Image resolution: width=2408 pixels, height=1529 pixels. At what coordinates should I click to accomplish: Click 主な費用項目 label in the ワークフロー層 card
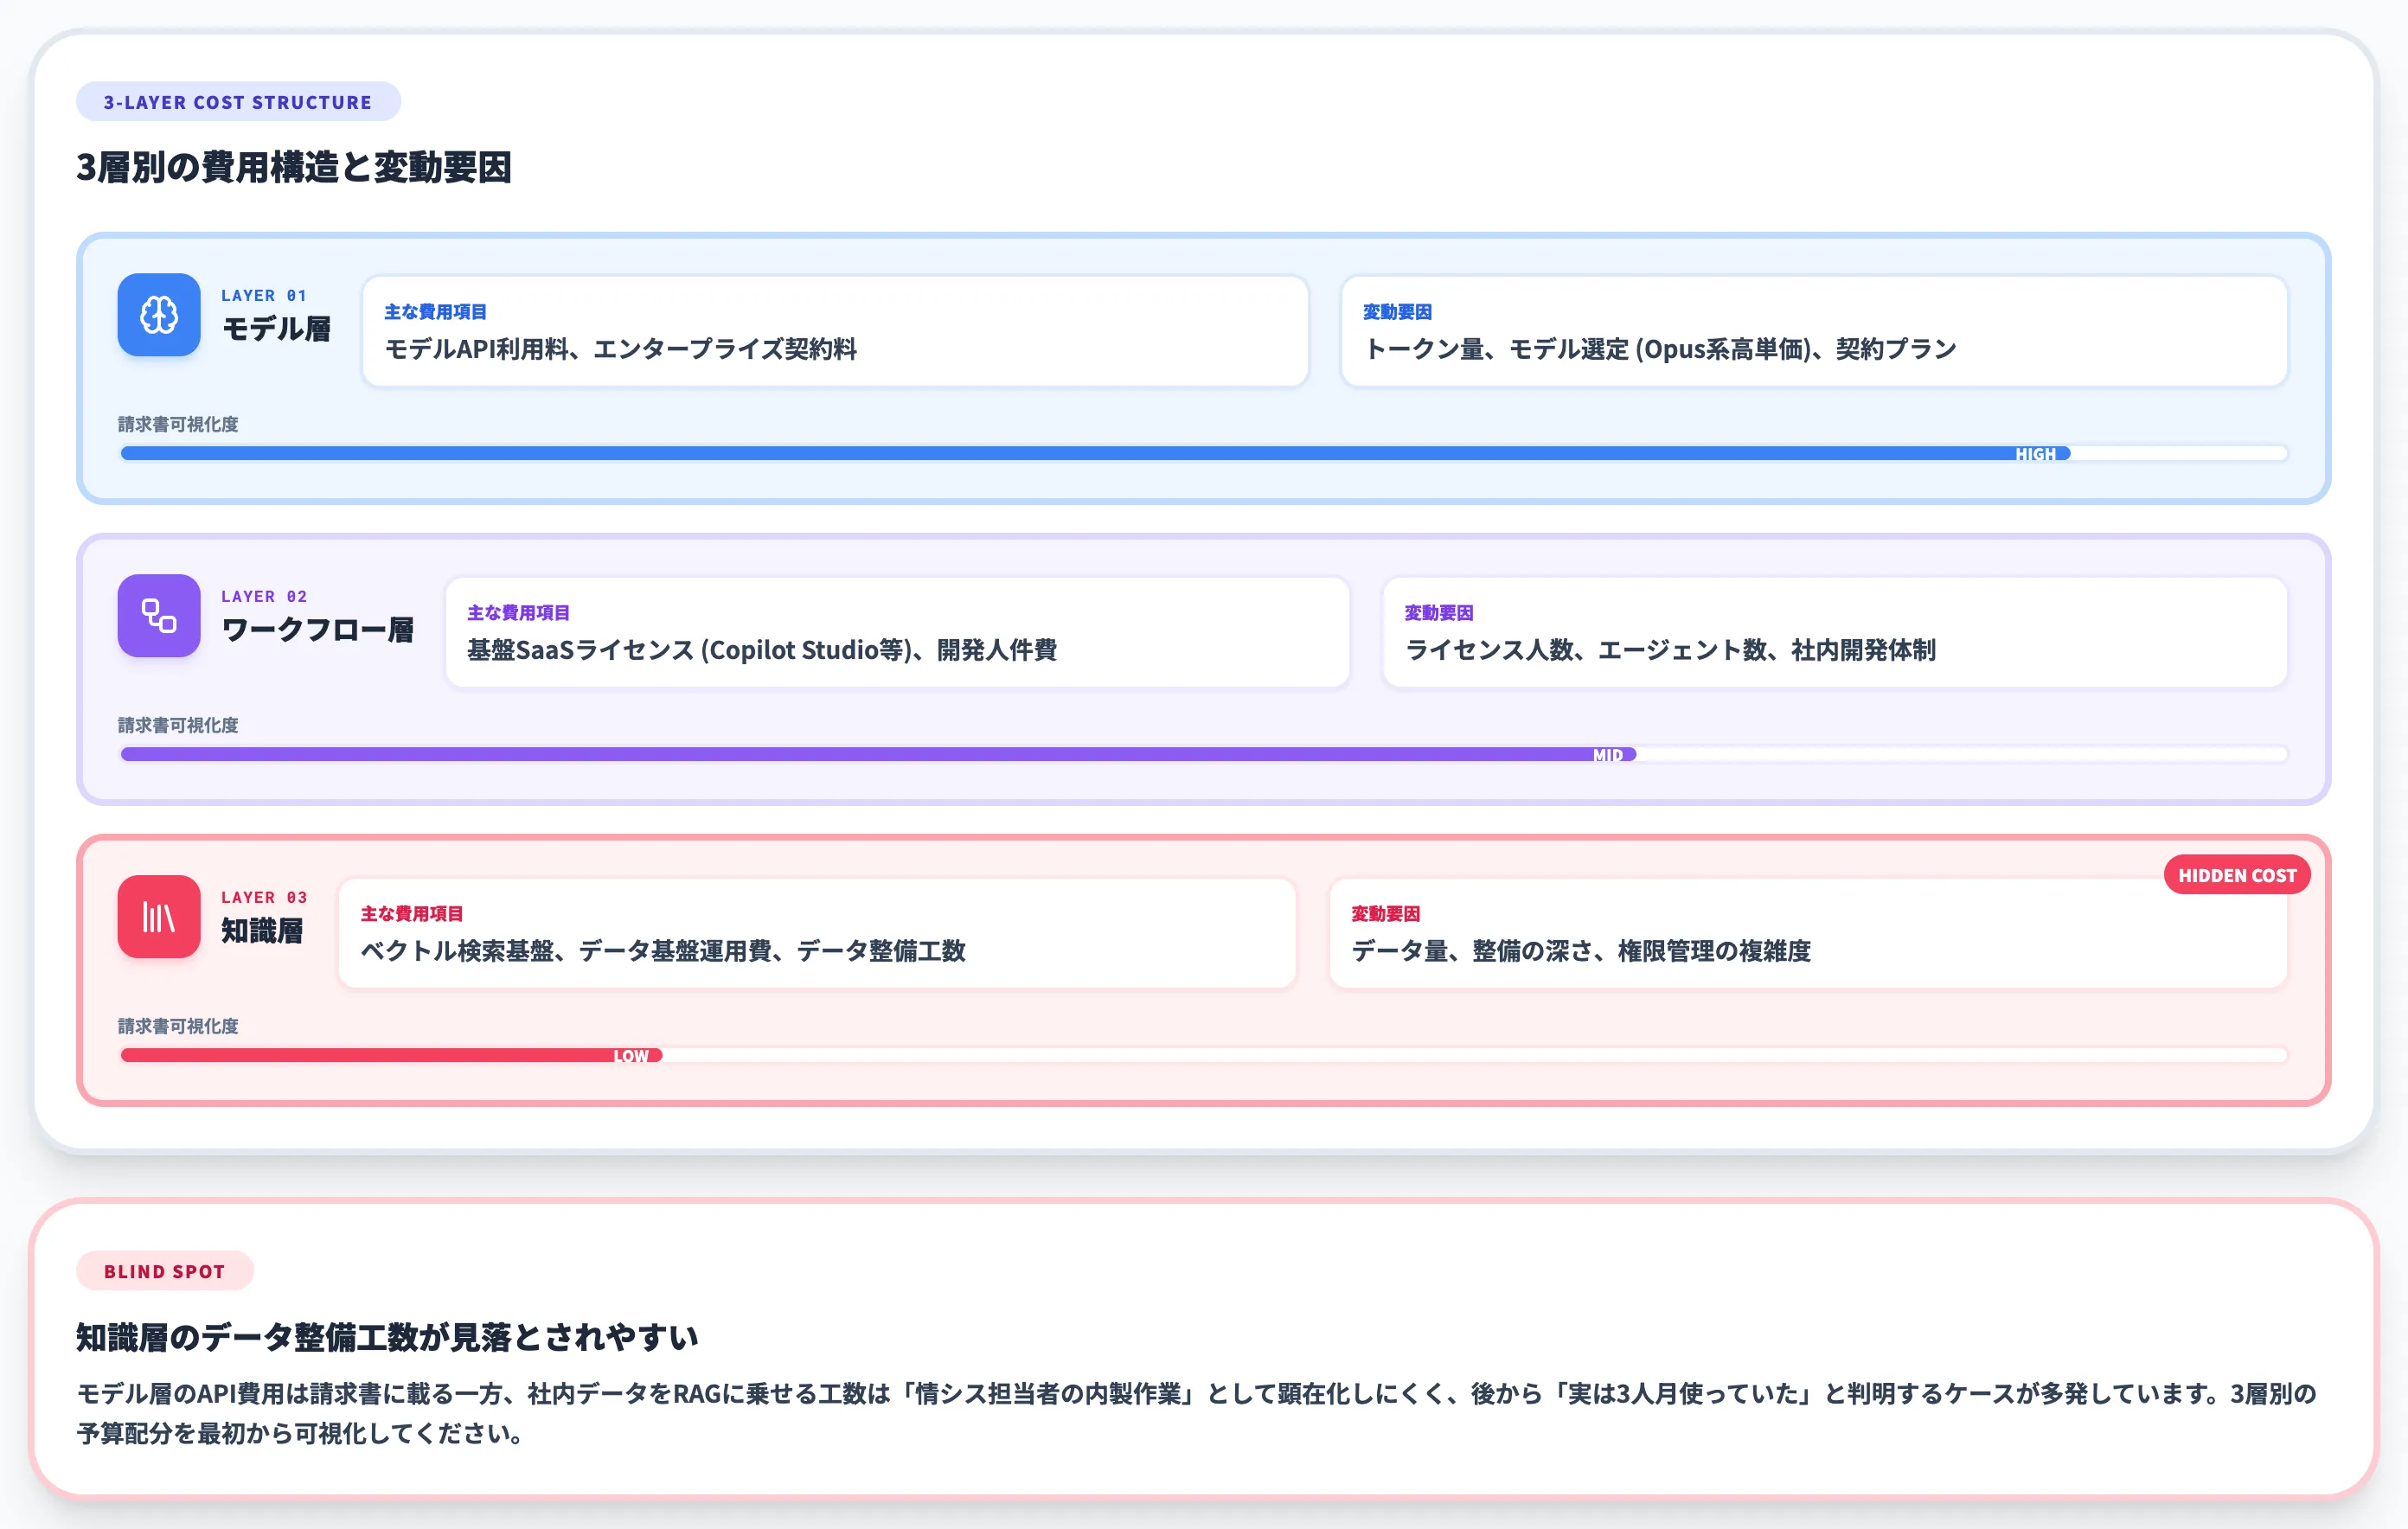pyautogui.click(x=518, y=613)
